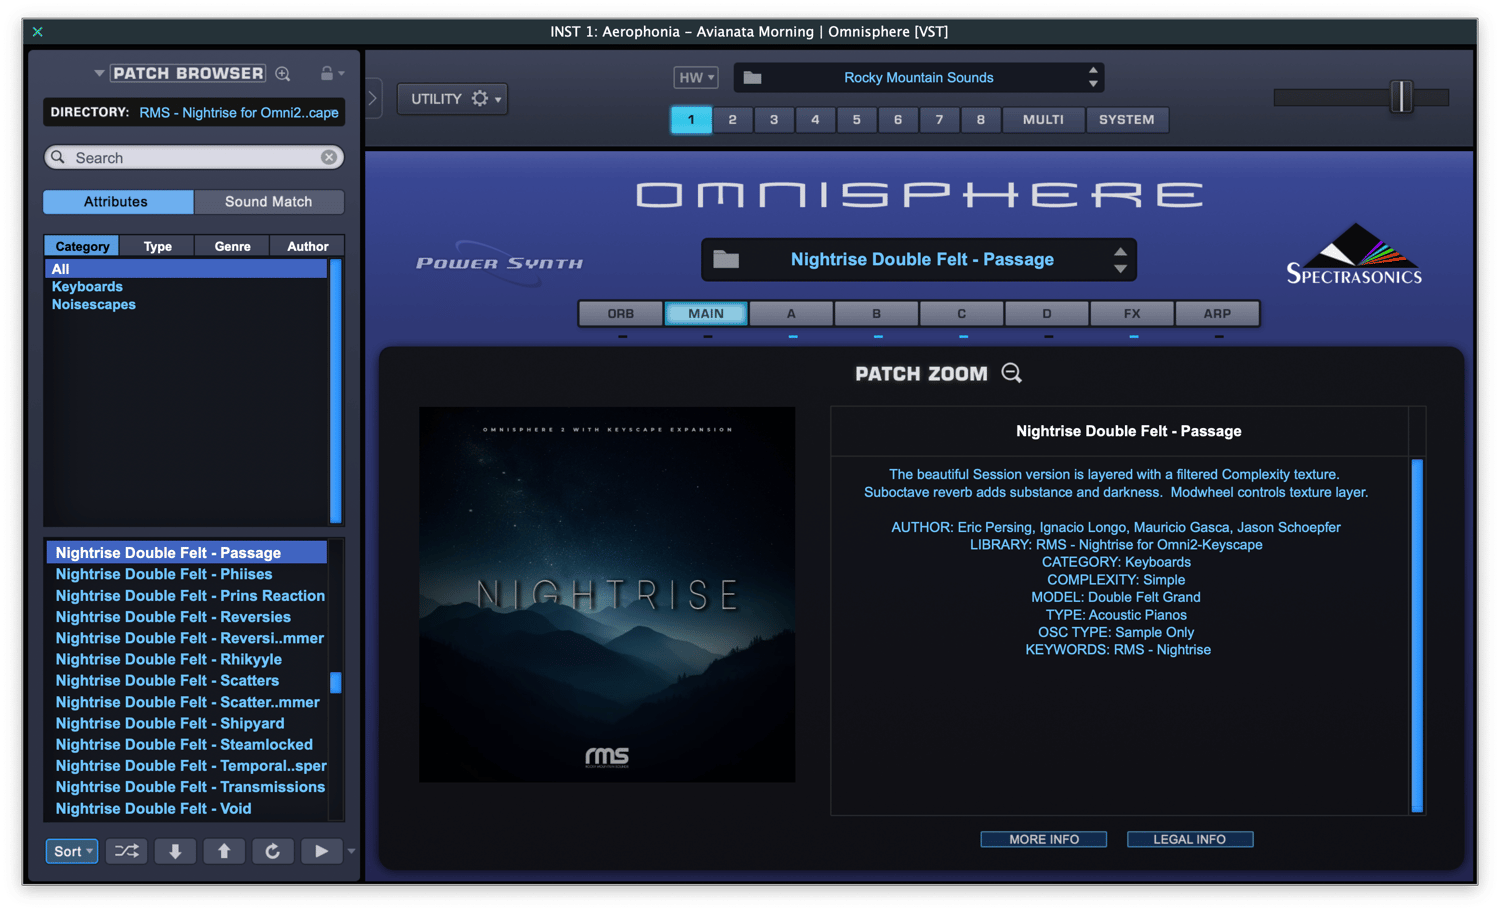Click the master volume slider
Image resolution: width=1500 pixels, height=911 pixels.
tap(1401, 97)
